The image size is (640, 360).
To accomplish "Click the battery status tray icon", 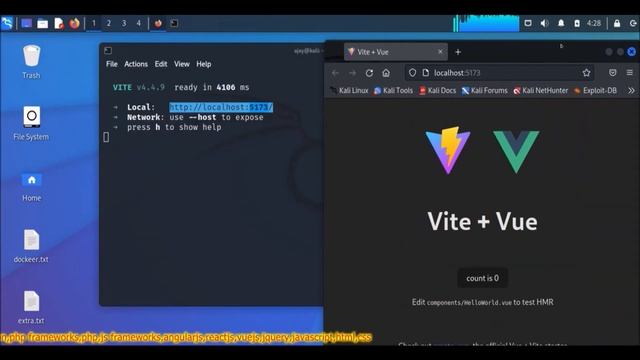I will (577, 23).
